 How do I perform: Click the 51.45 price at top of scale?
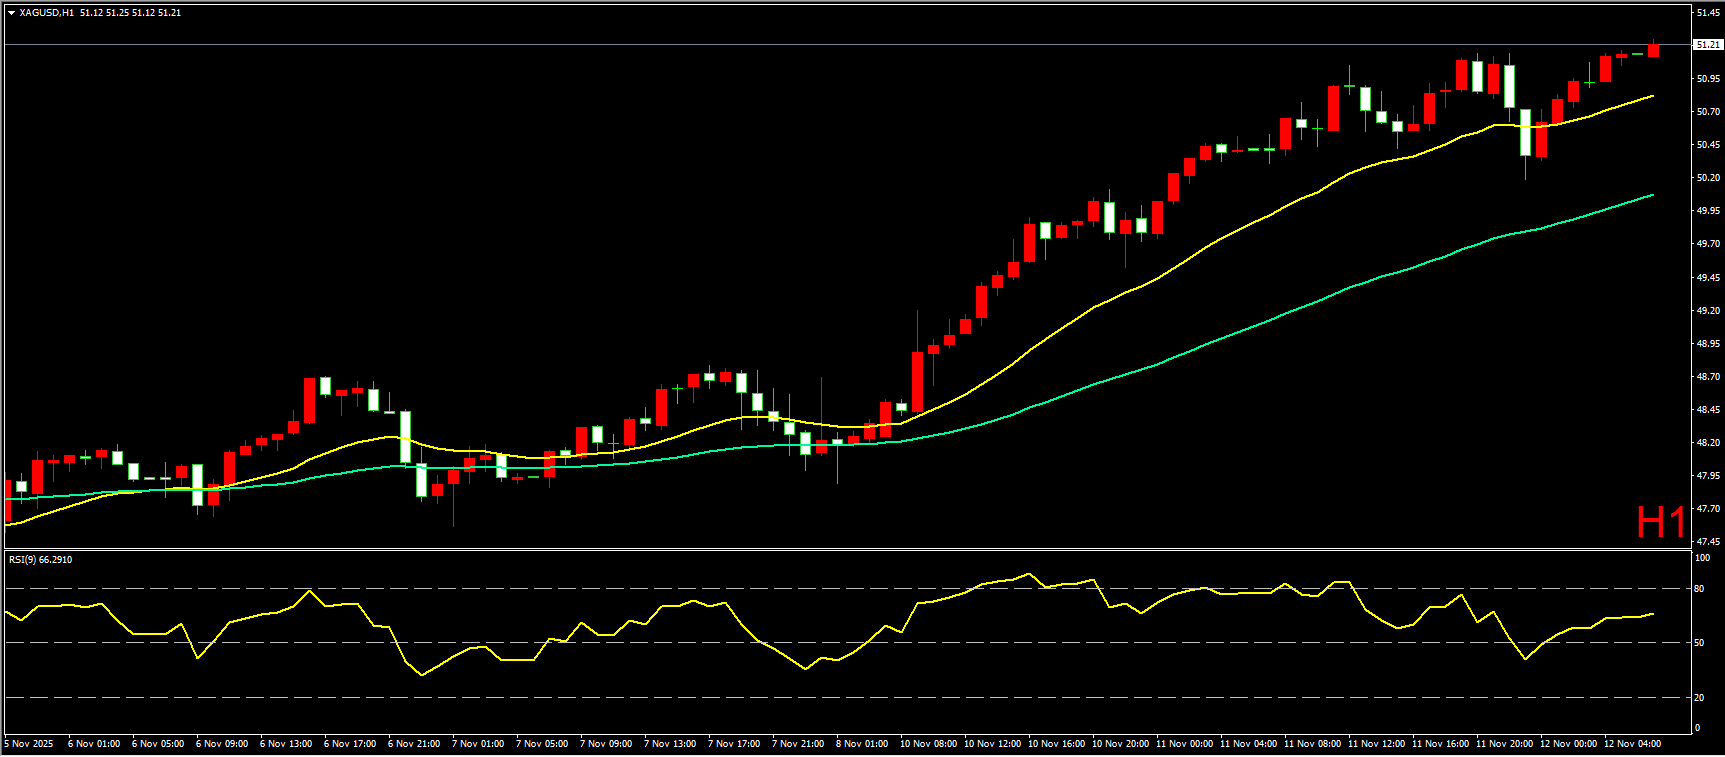point(1707,13)
